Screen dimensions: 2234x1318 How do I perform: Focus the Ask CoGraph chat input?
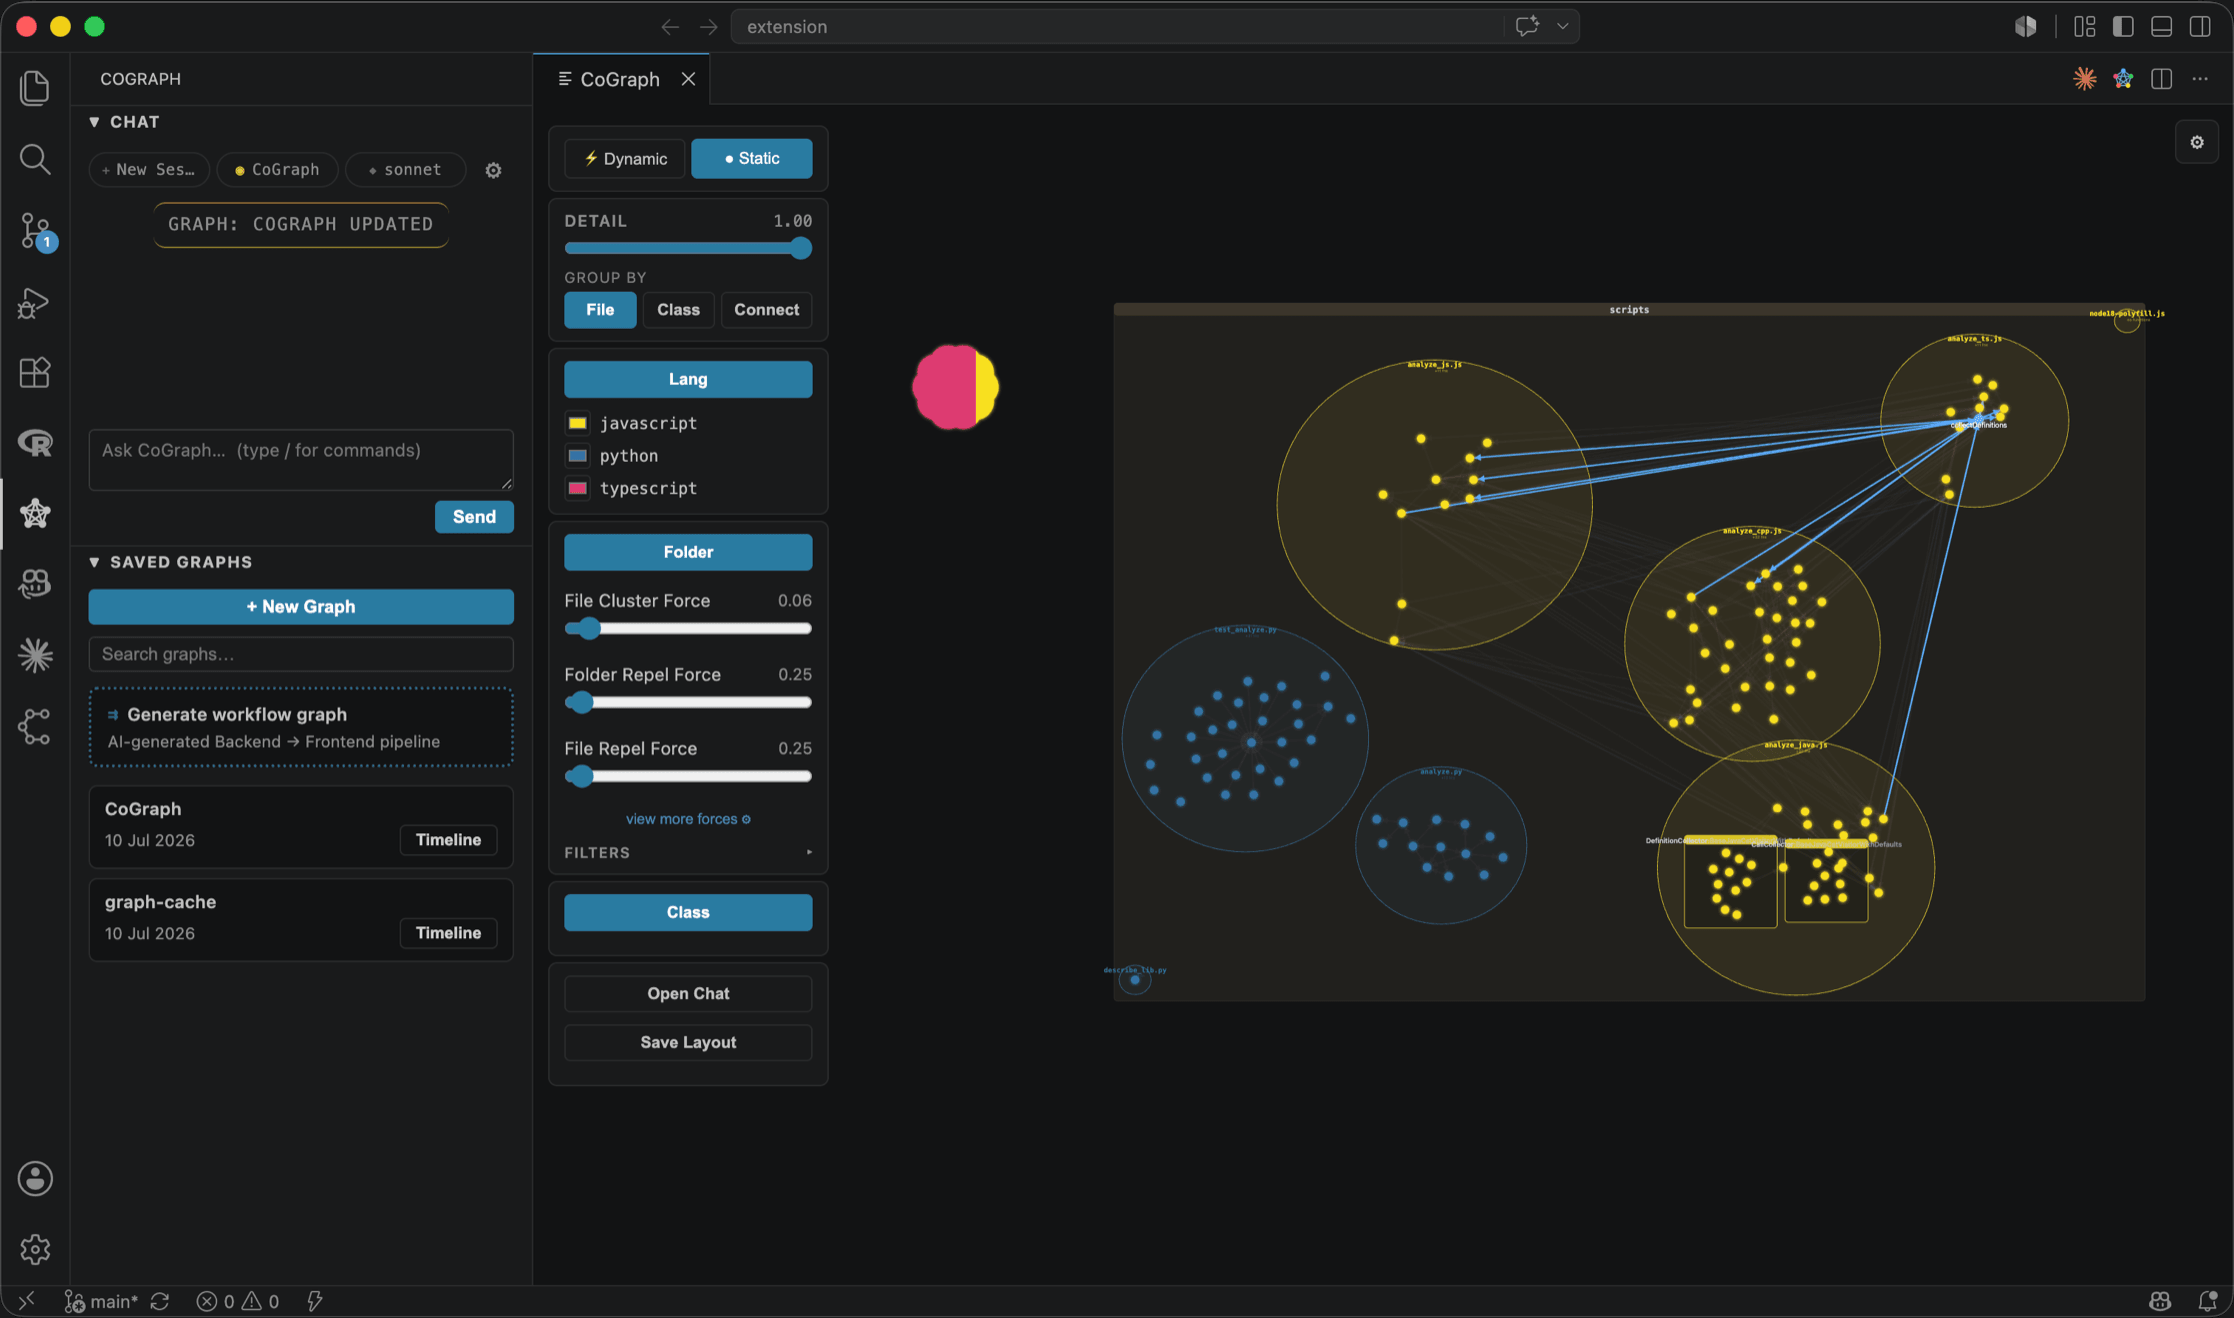tap(301, 460)
